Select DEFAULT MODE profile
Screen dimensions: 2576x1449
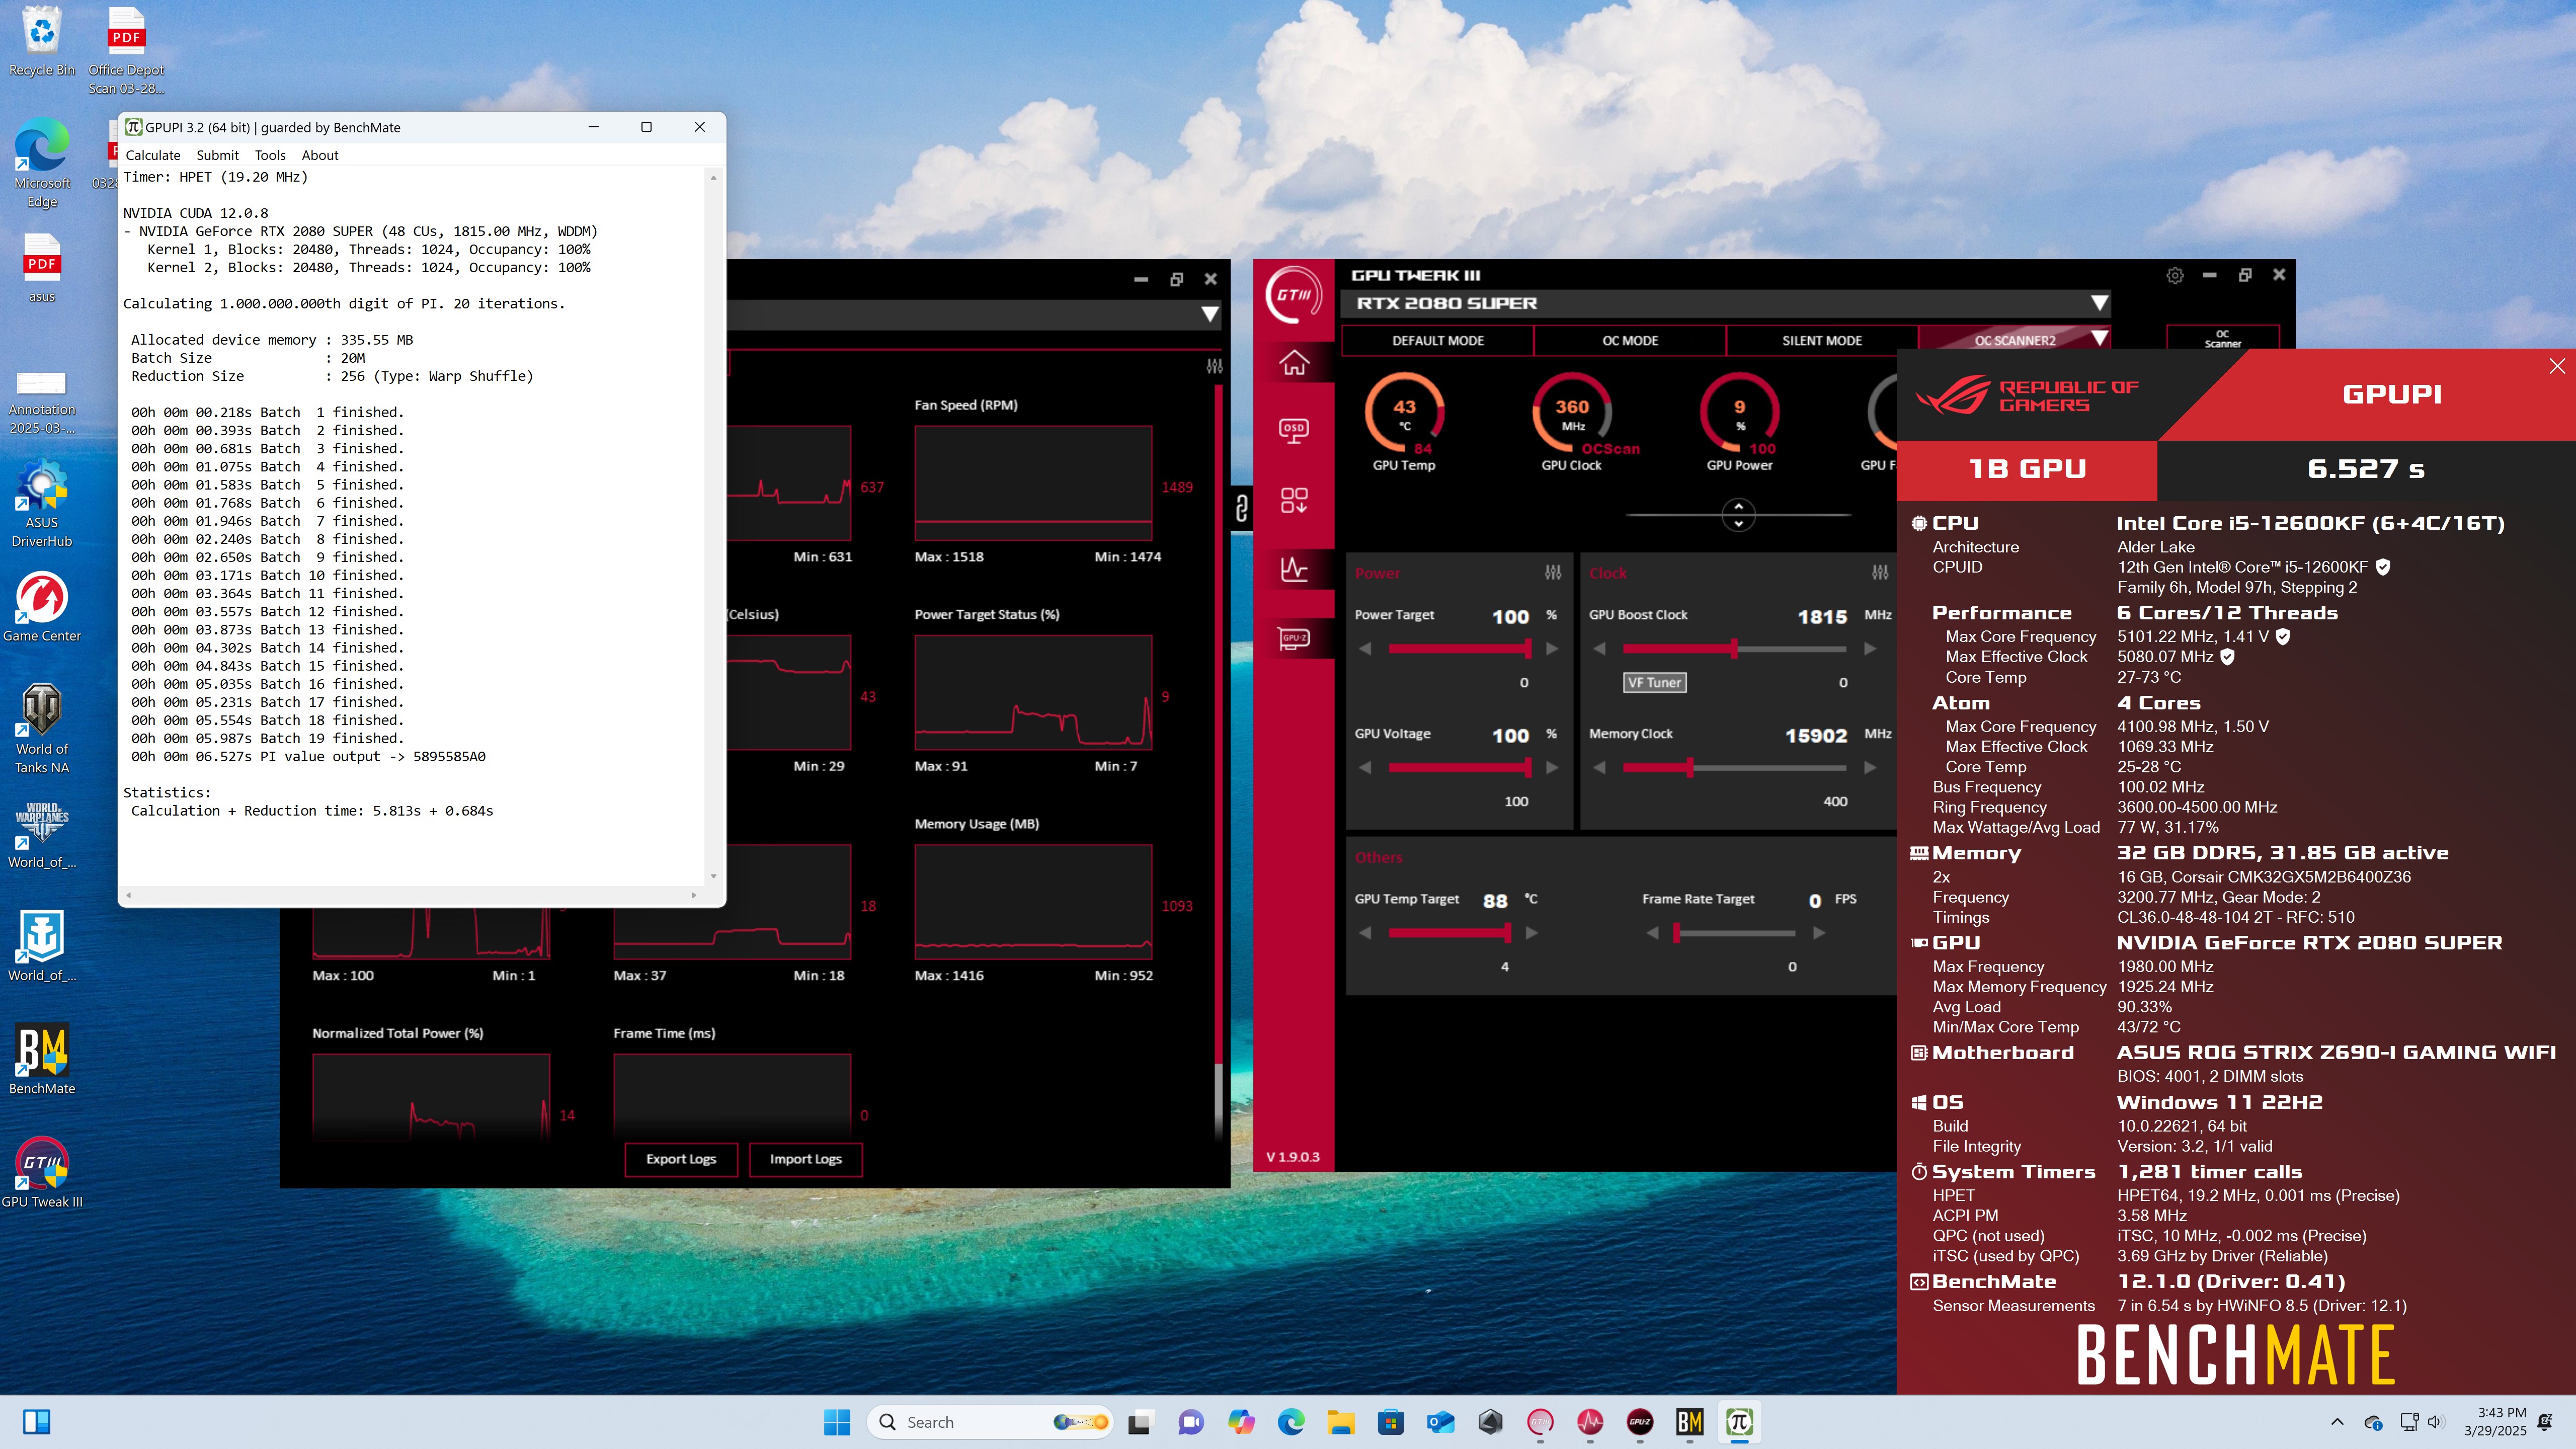tap(1437, 340)
